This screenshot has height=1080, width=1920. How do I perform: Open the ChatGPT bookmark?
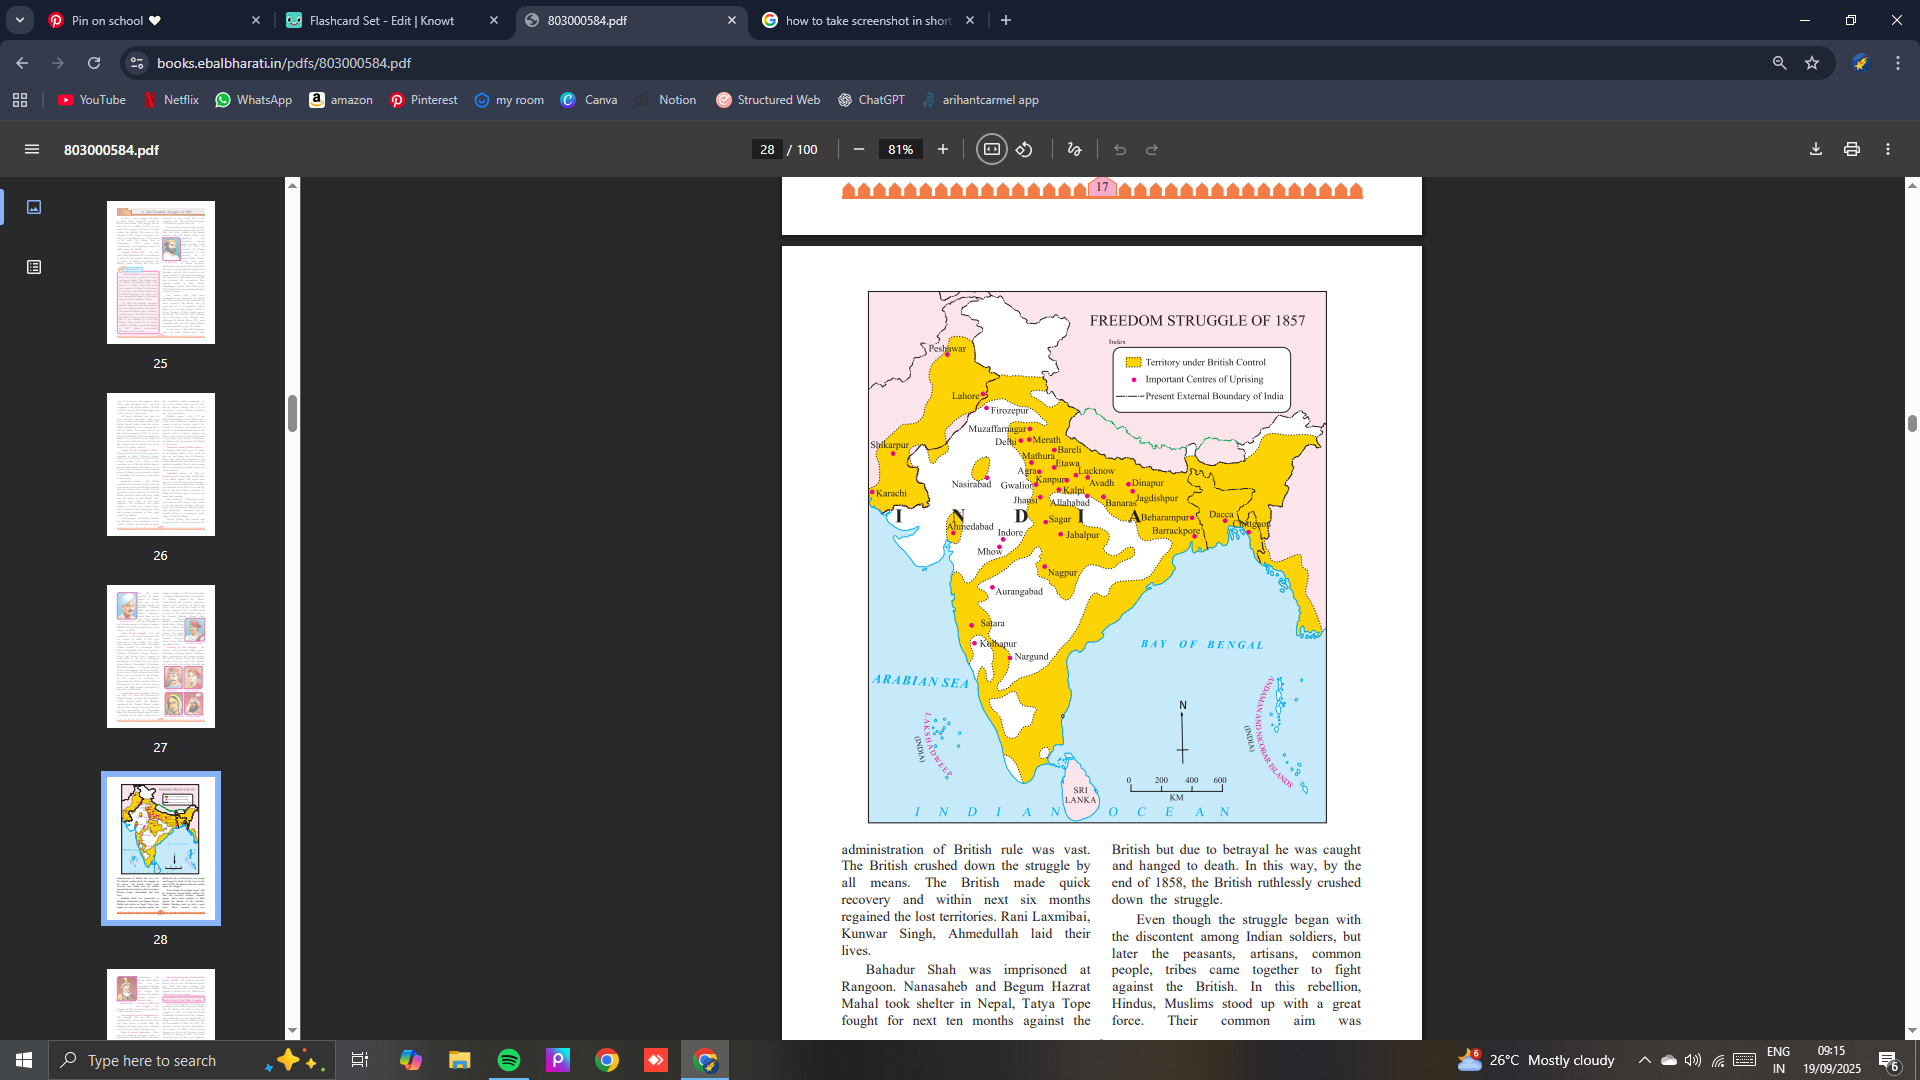point(871,100)
